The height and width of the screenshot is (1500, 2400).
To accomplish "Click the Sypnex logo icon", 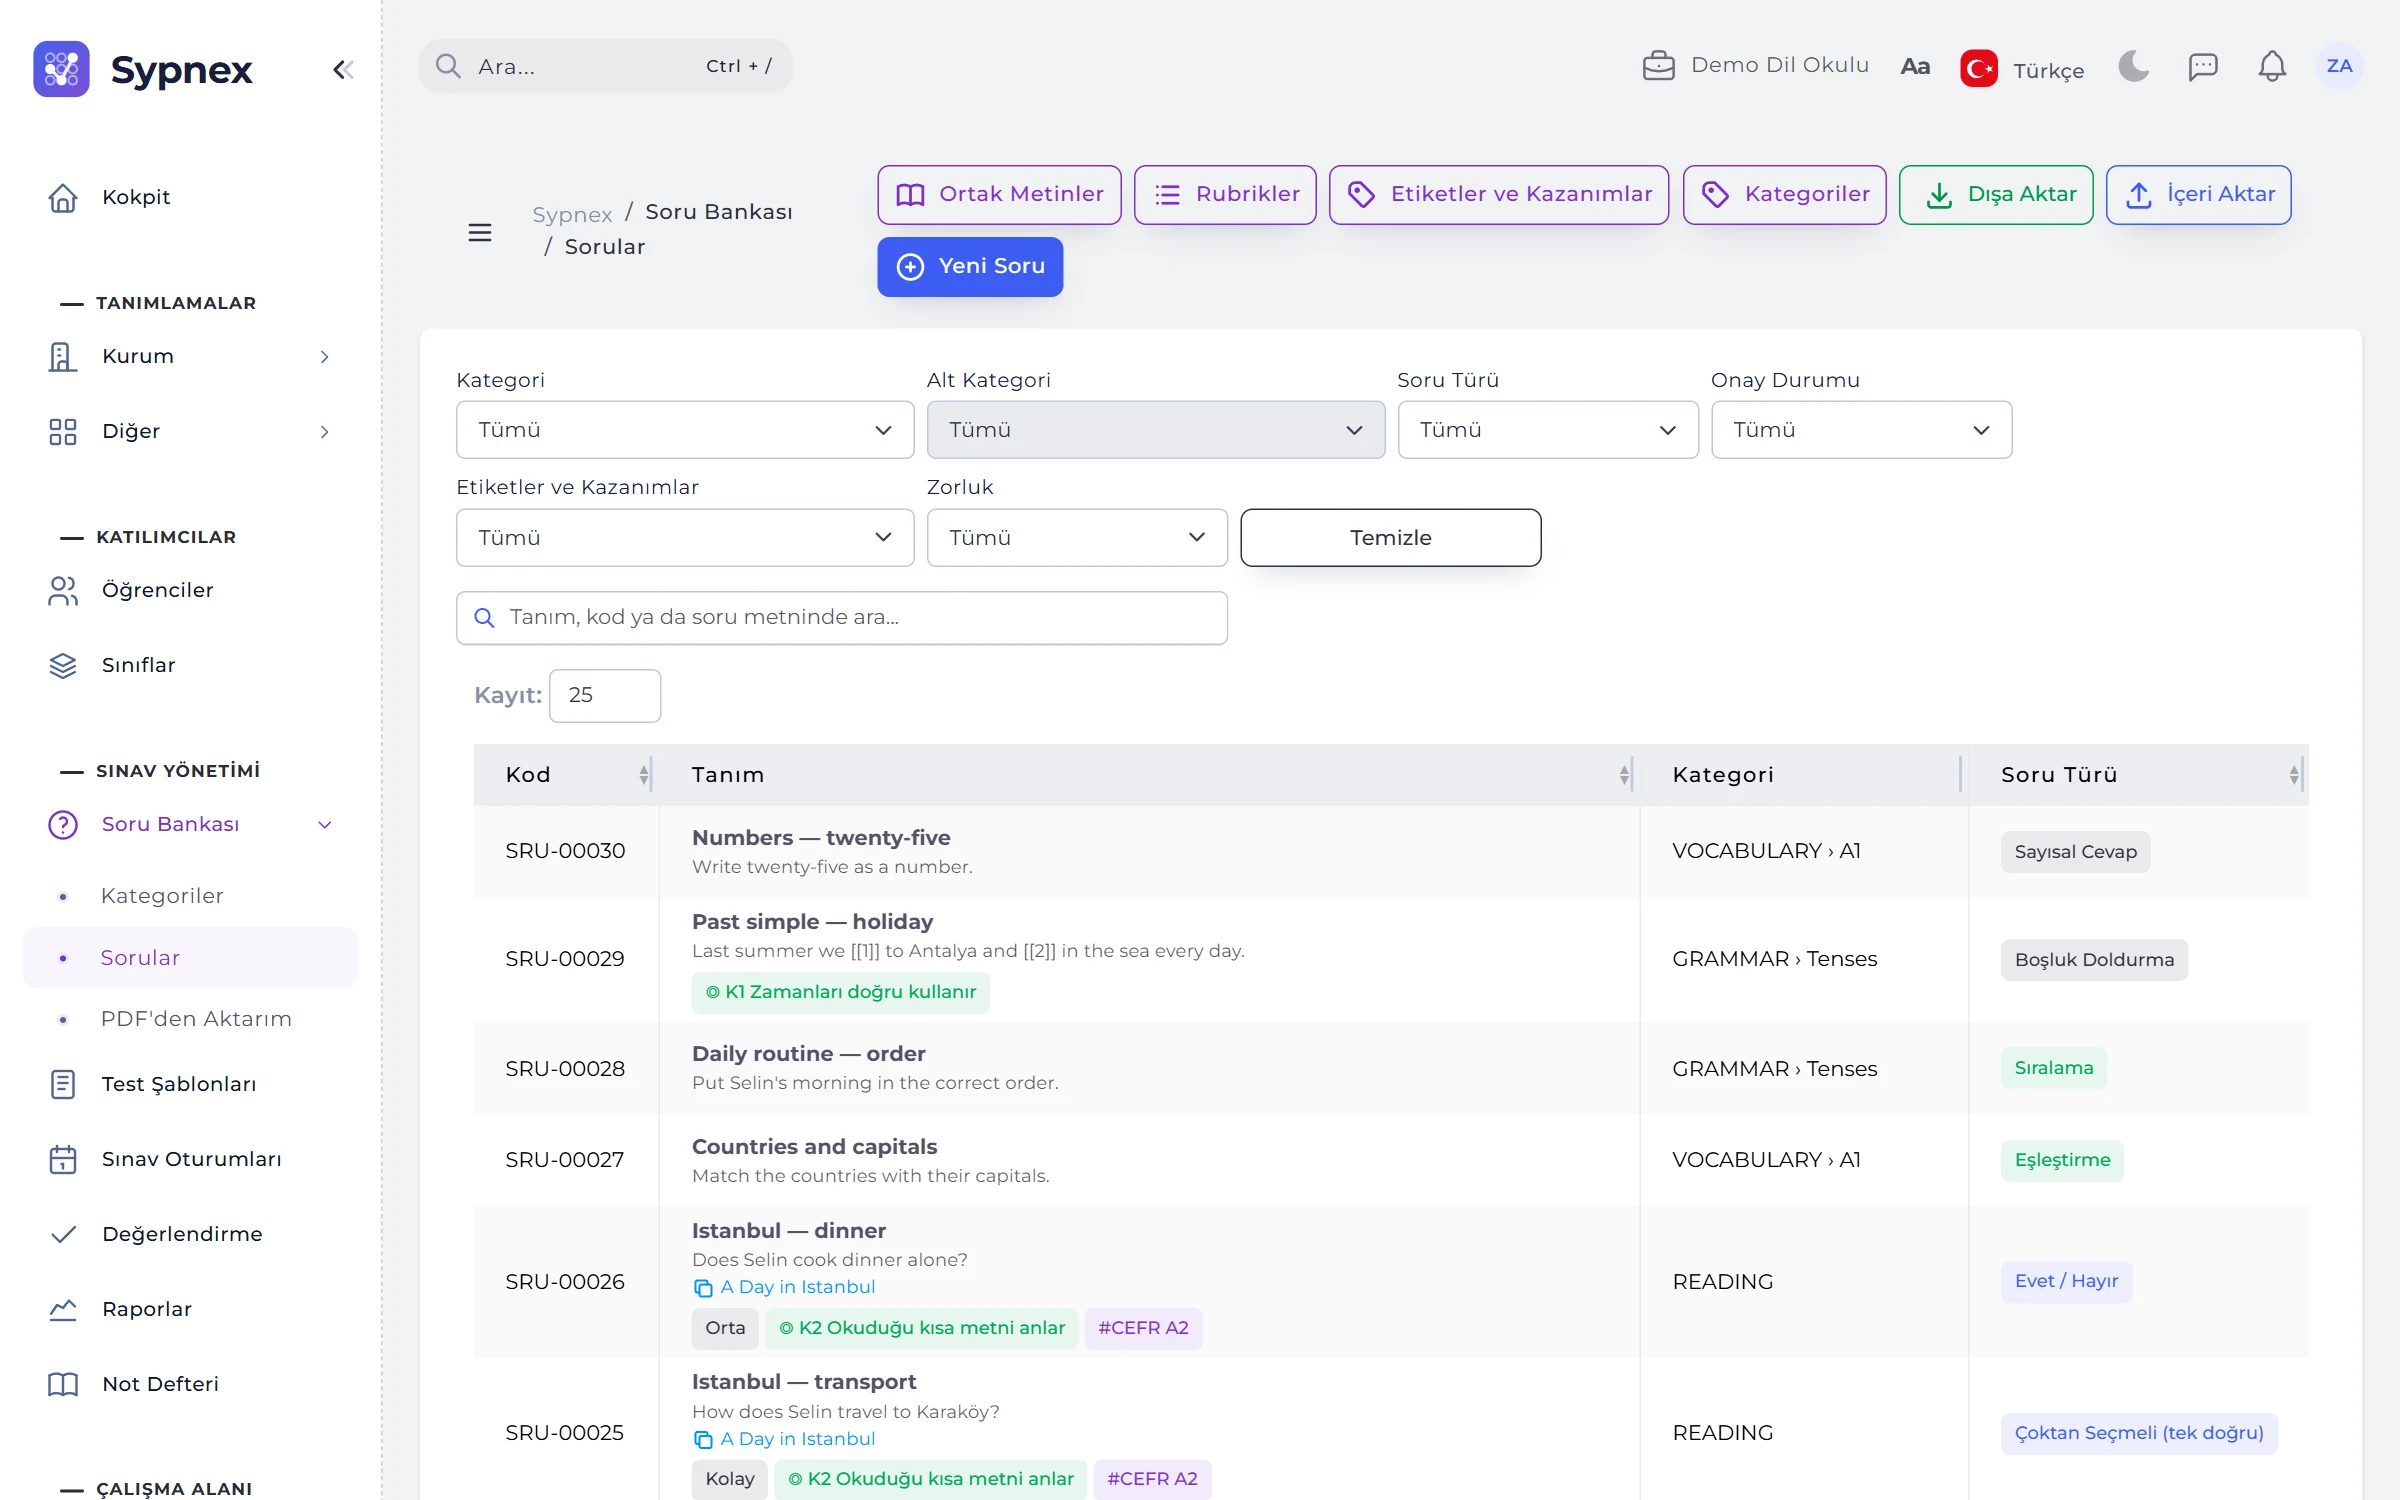I will click(61, 69).
